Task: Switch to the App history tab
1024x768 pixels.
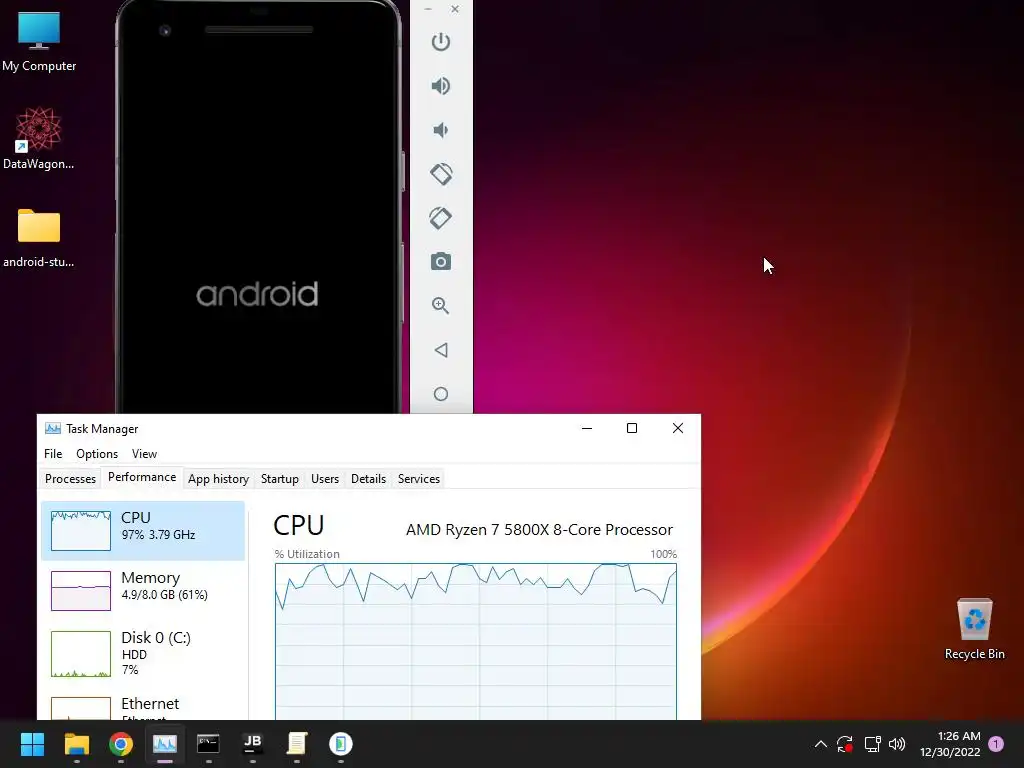Action: 218,479
